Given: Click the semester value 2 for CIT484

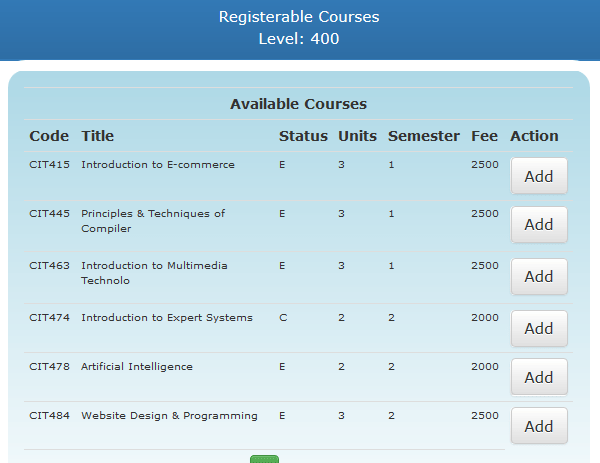Looking at the screenshot, I should tap(391, 416).
